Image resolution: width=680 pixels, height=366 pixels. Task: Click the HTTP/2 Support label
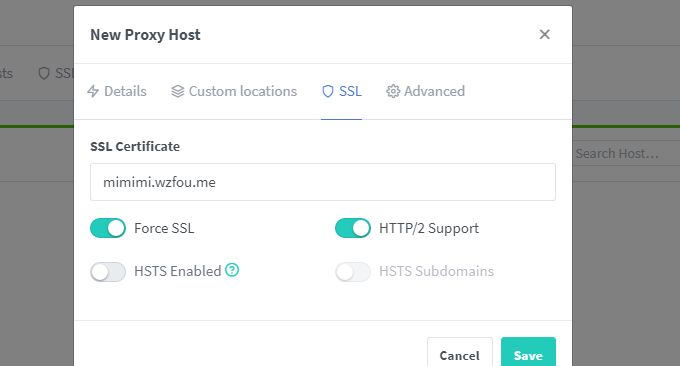click(429, 228)
